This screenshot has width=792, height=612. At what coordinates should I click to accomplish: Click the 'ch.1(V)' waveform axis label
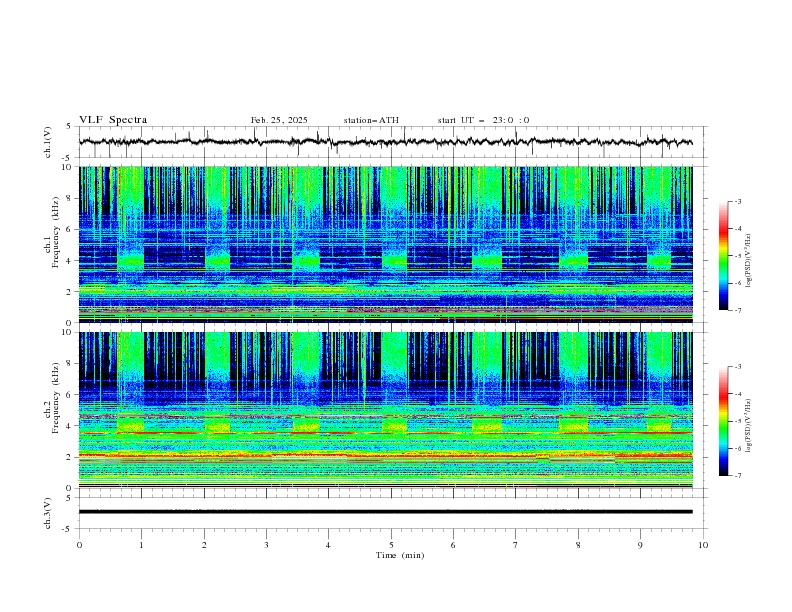48,142
